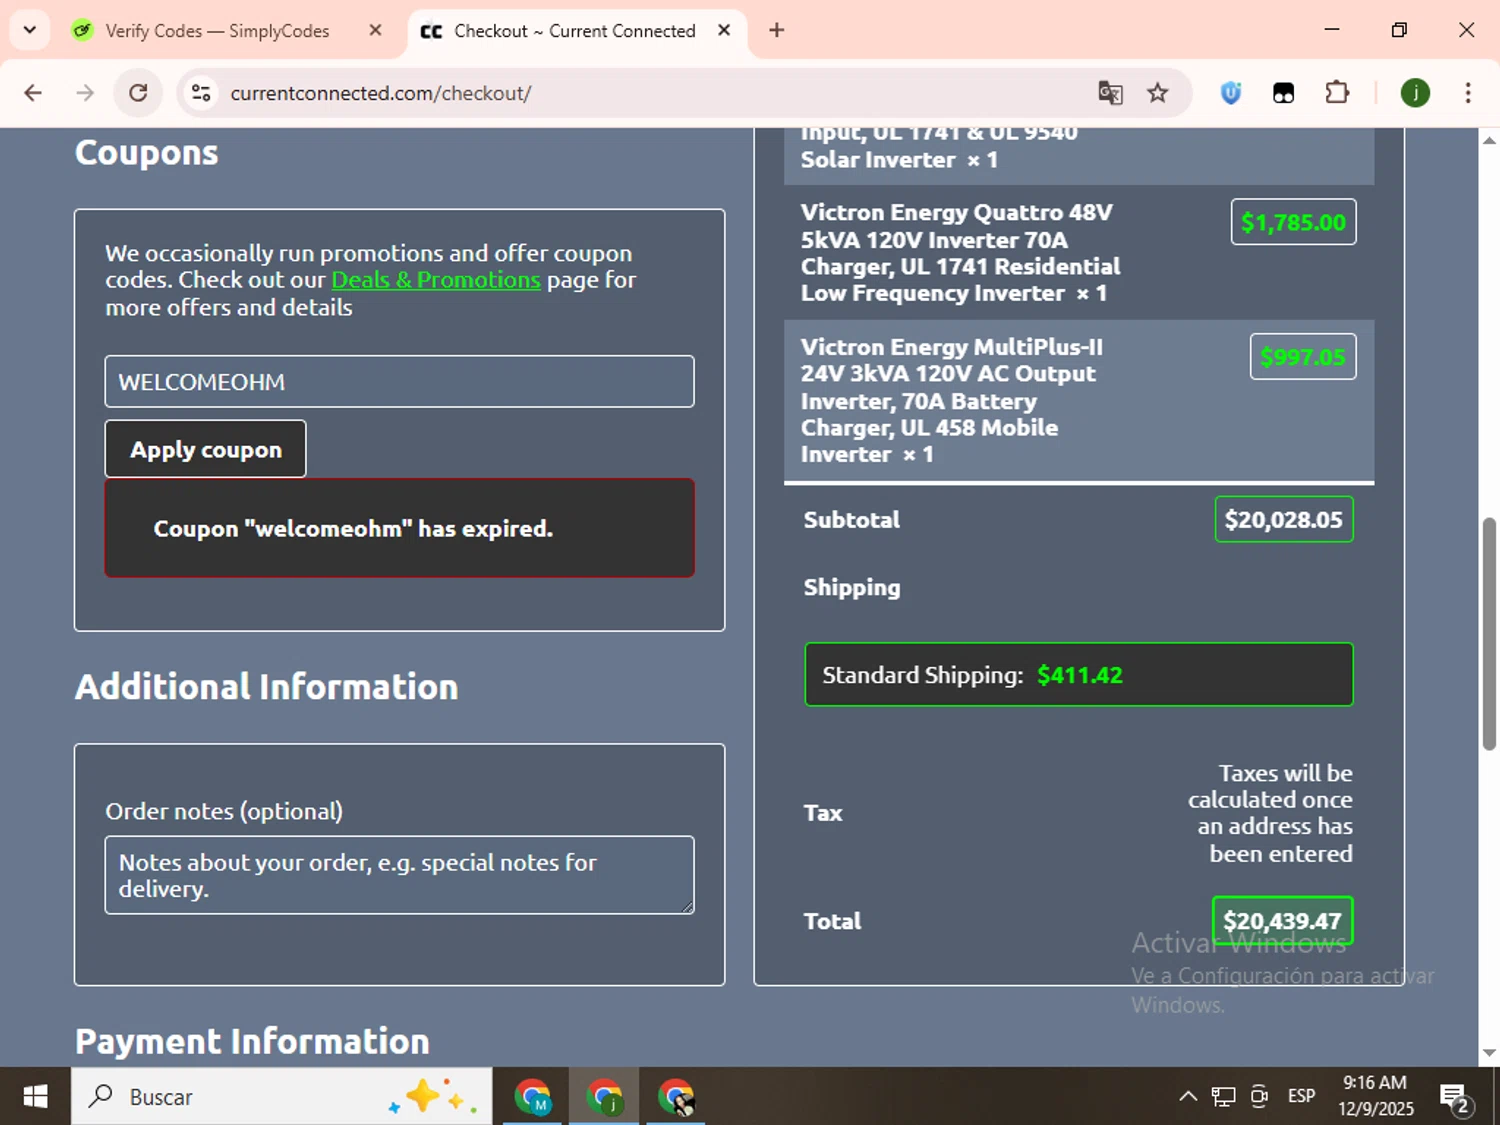The height and width of the screenshot is (1125, 1500).
Task: Click the scrollbar up arrow
Action: tap(1489, 140)
